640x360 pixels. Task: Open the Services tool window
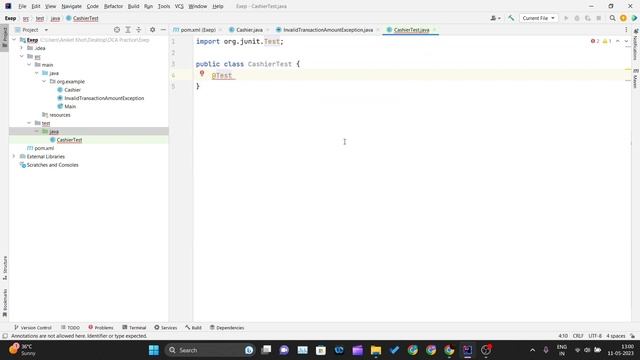(166, 328)
